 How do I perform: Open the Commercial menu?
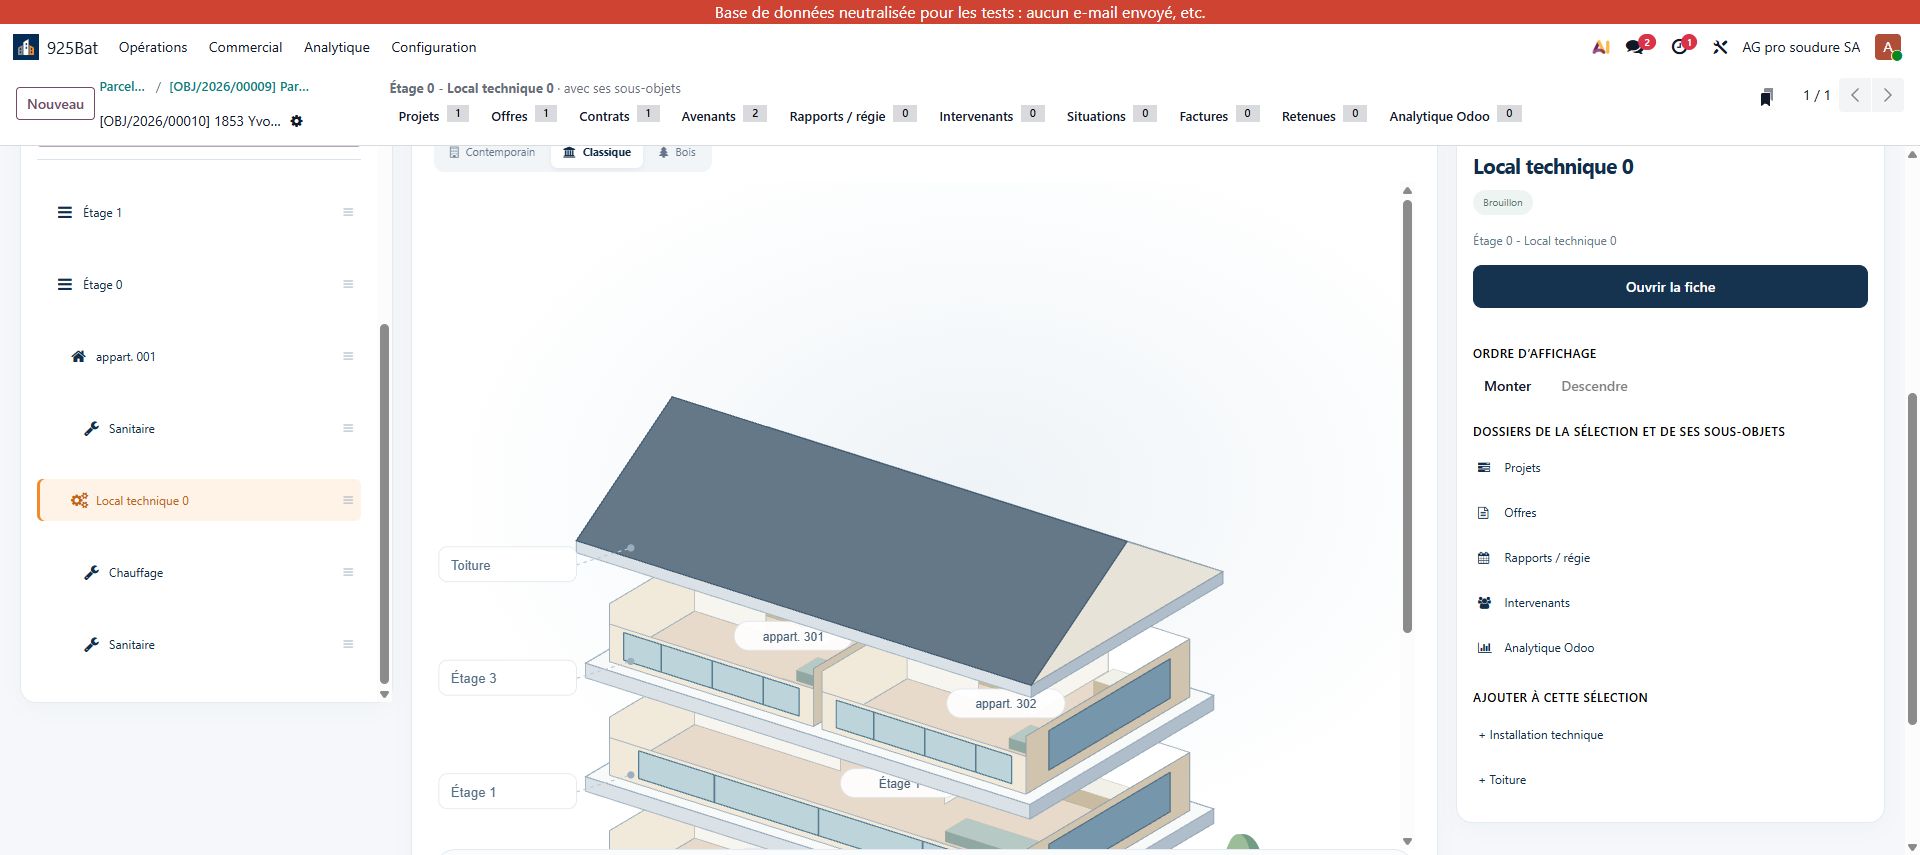point(245,47)
